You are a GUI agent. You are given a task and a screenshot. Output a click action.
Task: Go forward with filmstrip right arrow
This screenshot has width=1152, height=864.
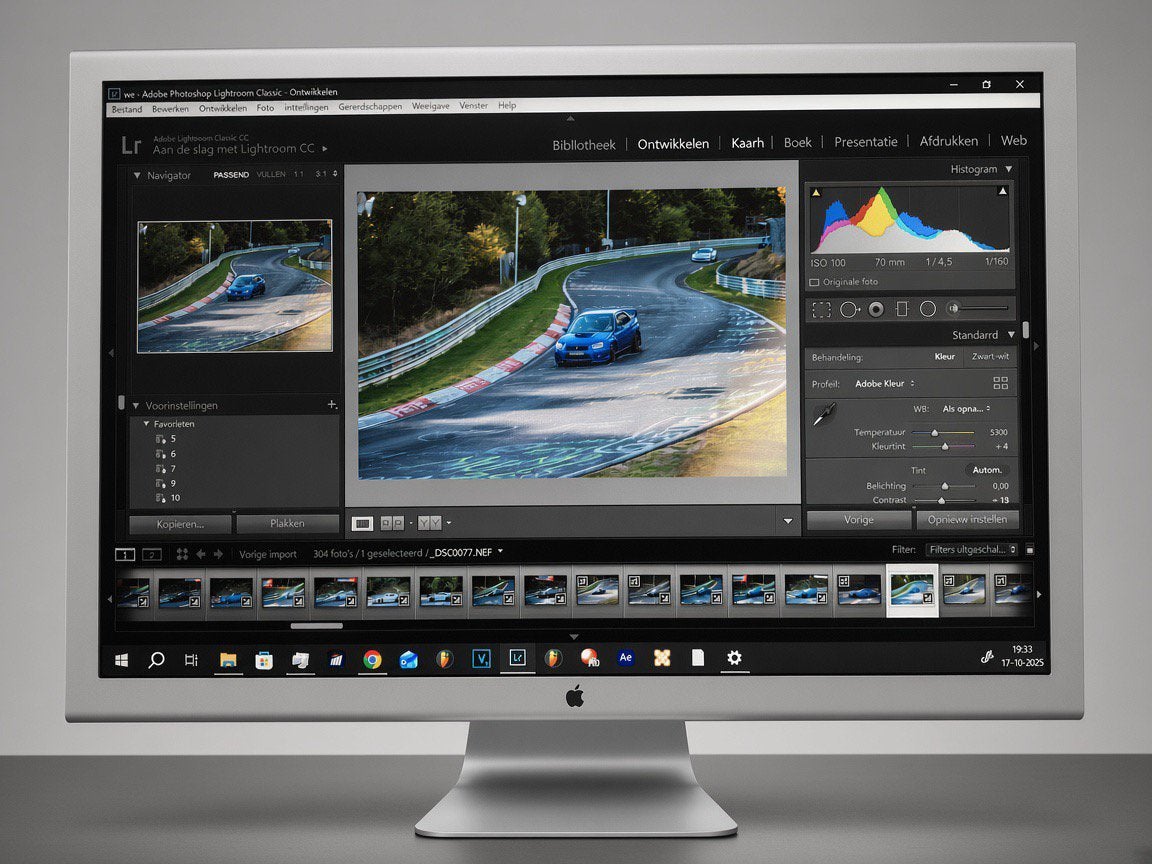pyautogui.click(x=218, y=554)
